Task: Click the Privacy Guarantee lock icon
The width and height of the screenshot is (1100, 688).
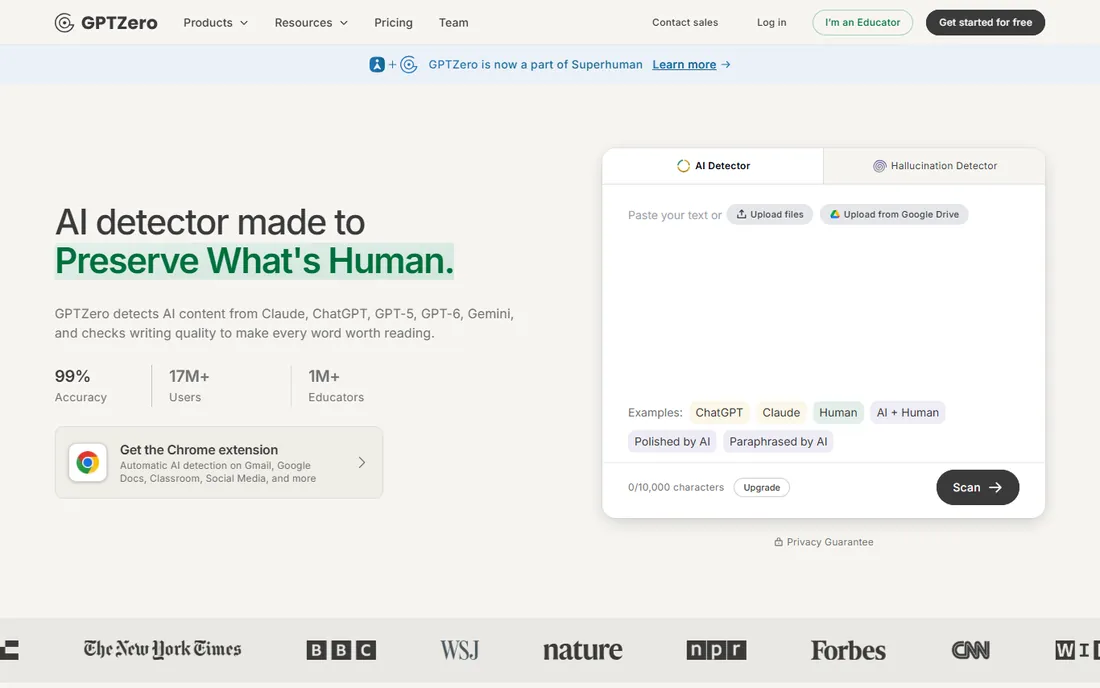Action: (x=778, y=542)
